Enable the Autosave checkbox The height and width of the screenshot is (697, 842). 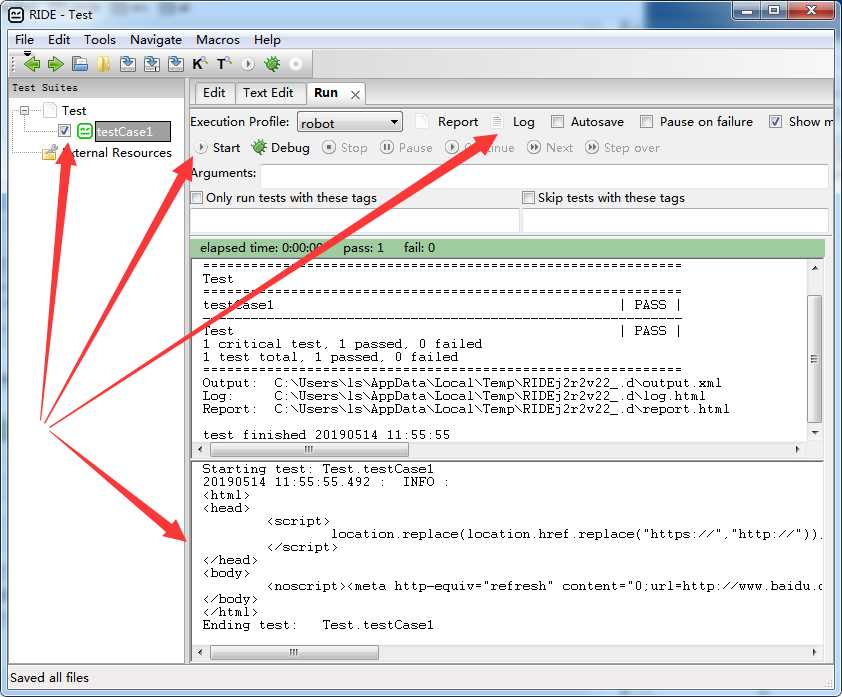click(557, 122)
